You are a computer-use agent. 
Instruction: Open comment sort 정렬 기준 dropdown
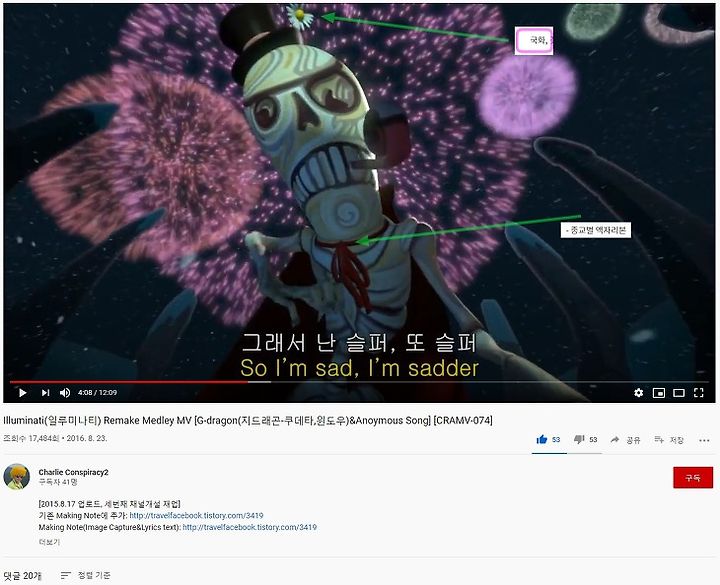click(85, 575)
